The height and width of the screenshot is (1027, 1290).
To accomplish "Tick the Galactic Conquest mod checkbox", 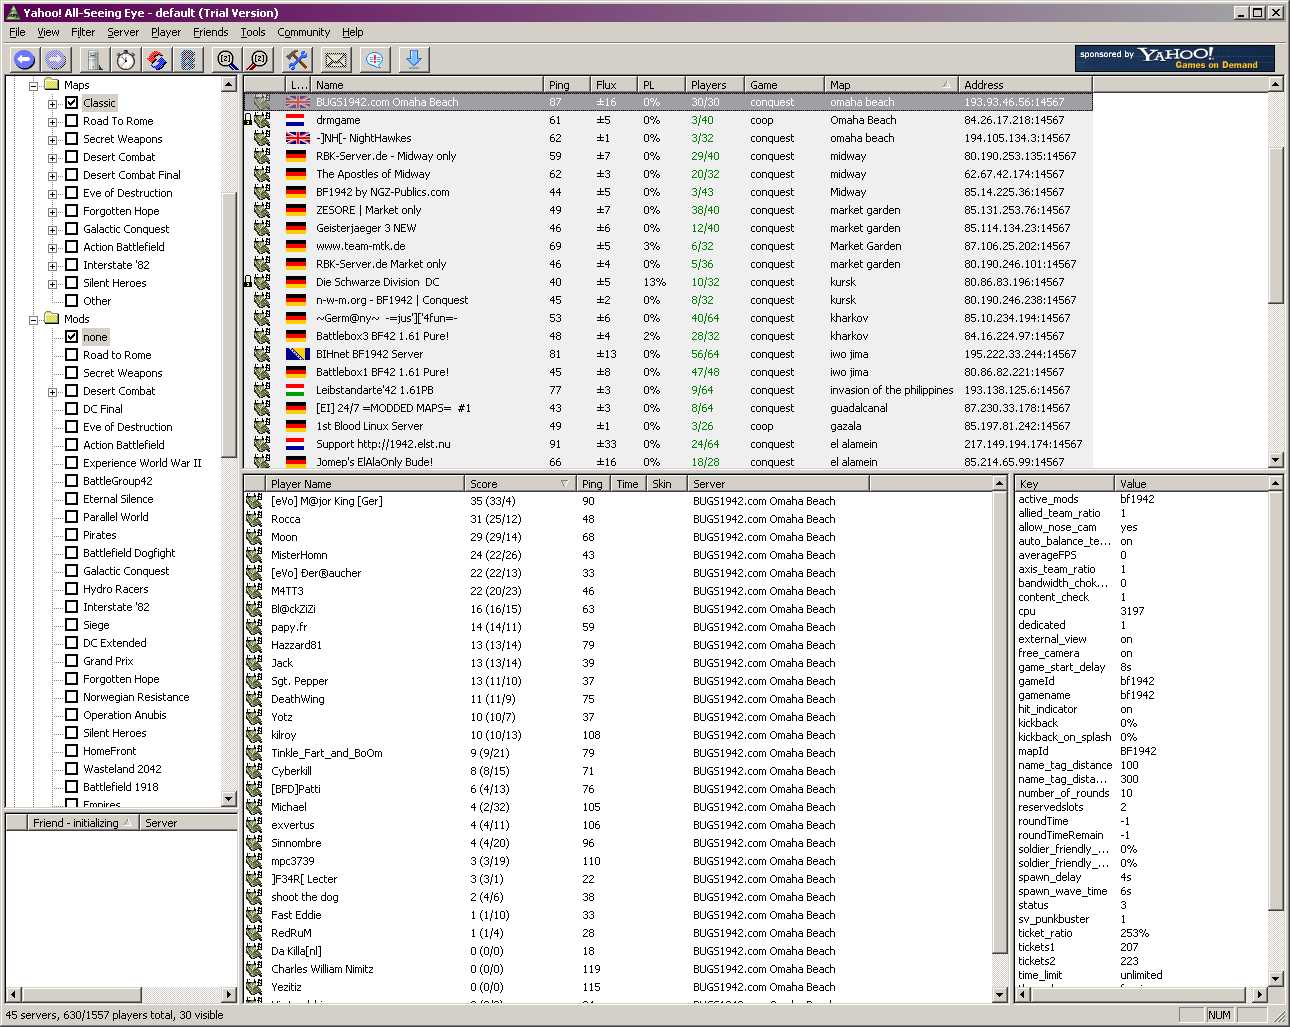I will pyautogui.click(x=72, y=571).
